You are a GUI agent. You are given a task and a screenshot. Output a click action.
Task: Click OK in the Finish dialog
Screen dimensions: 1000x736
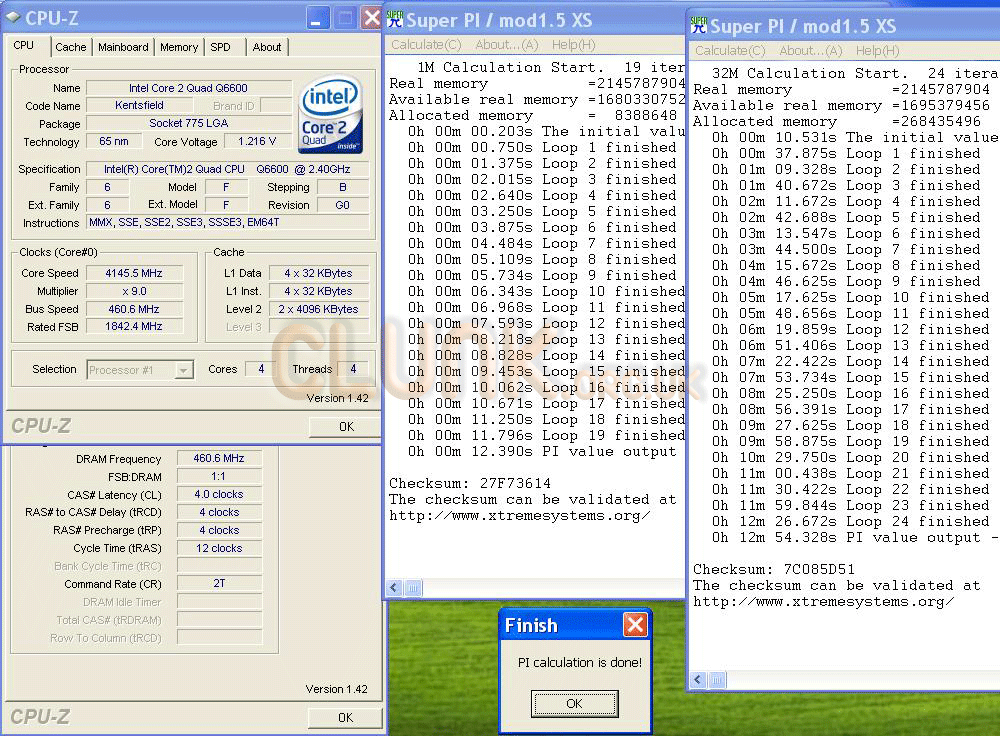point(574,703)
